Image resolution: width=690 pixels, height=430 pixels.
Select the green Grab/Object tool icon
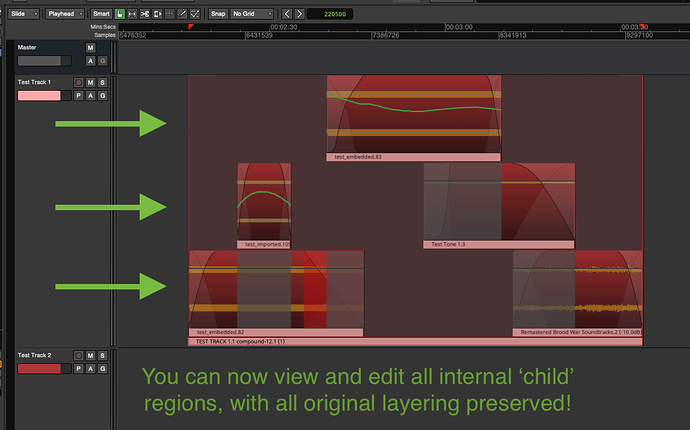(x=120, y=14)
